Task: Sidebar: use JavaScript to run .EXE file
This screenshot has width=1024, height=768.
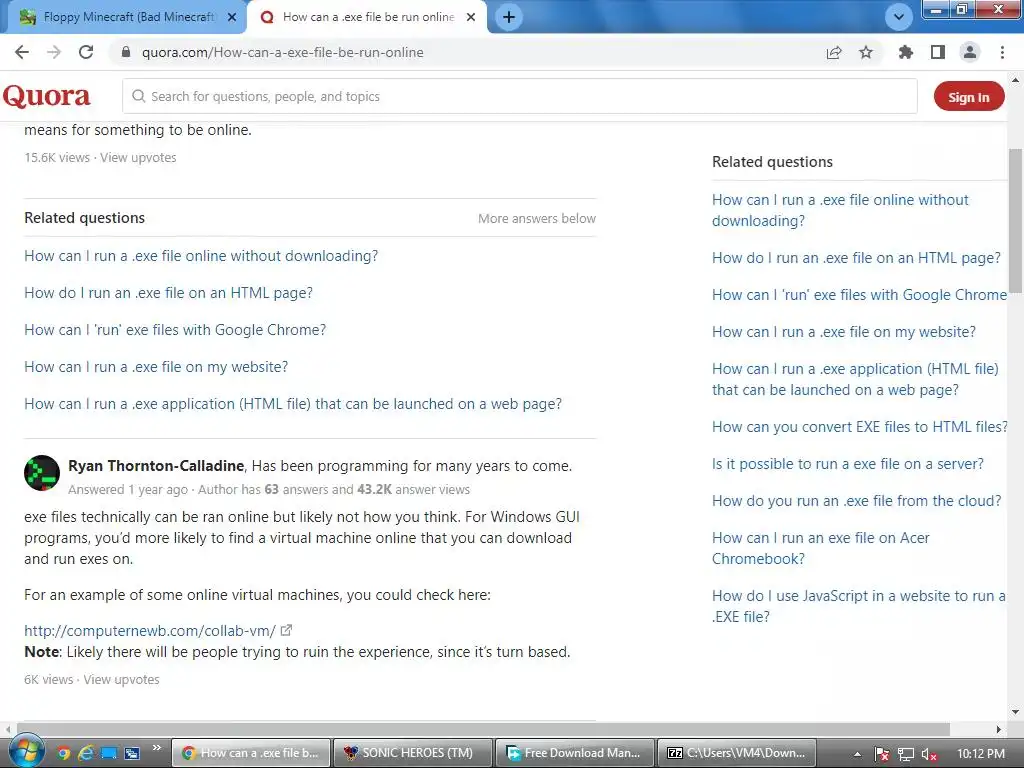Action: tap(859, 606)
